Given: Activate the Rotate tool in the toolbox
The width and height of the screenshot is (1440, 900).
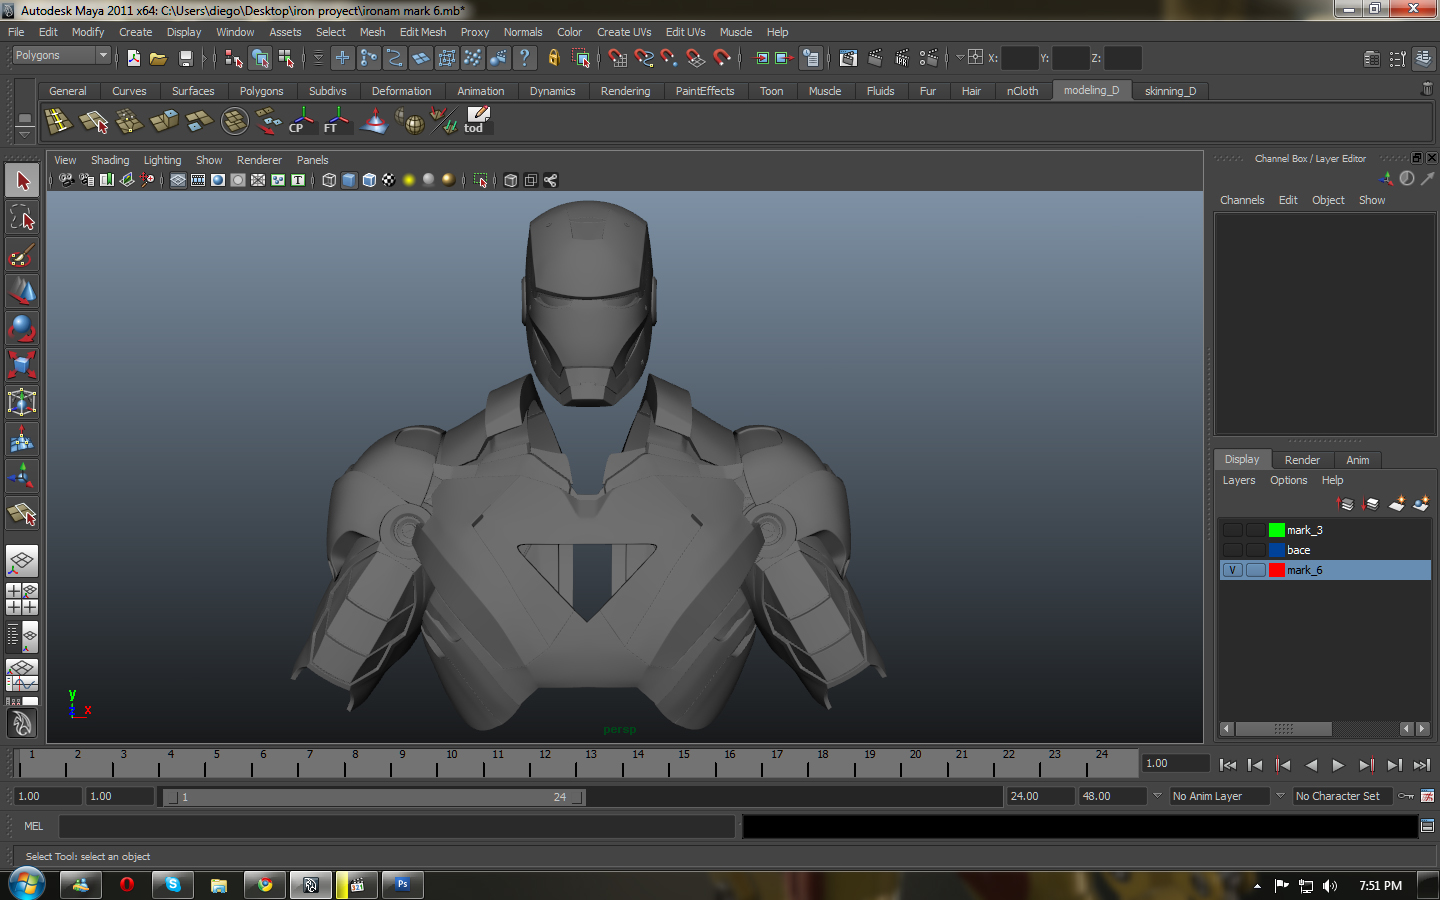Looking at the screenshot, I should click(x=22, y=328).
